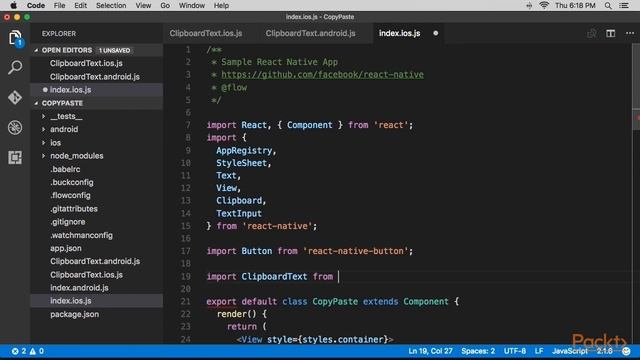Open ClipboardText.ios.js in Open Editors list
Screen dimensions: 640x360
(97, 63)
